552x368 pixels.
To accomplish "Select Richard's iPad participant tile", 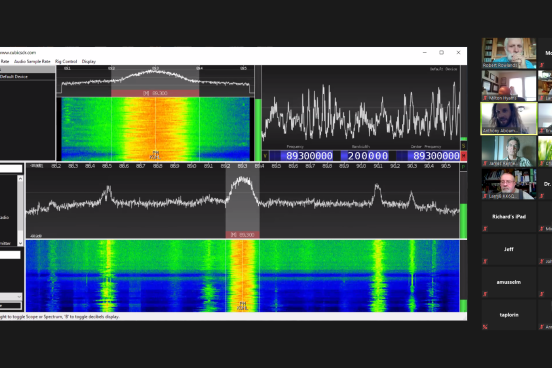I will point(509,217).
